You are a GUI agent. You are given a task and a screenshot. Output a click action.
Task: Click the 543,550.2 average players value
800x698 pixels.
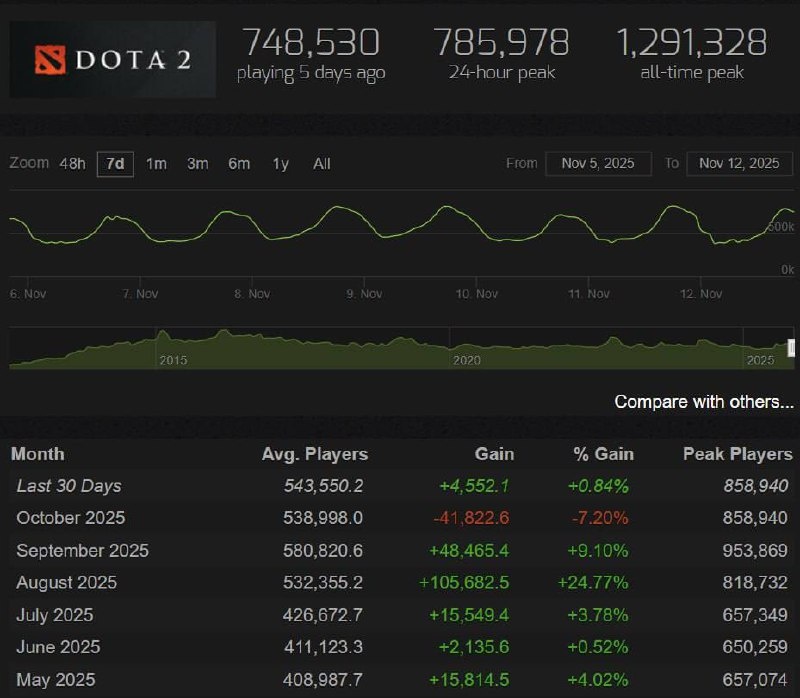(x=323, y=486)
